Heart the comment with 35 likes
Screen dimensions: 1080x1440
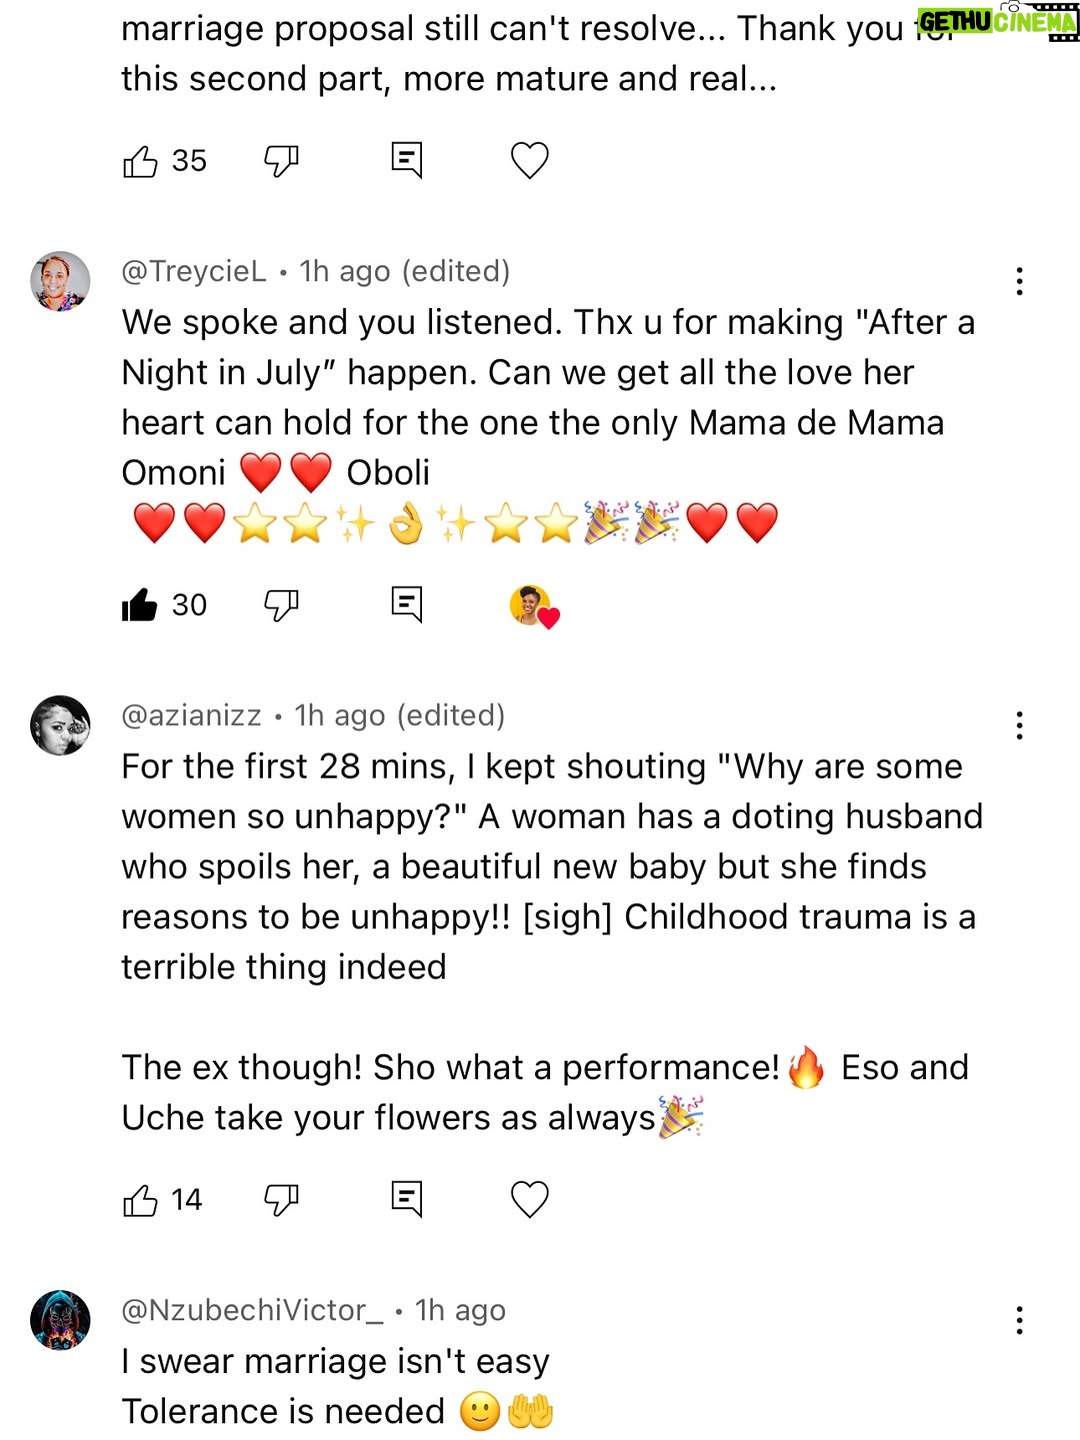coord(530,161)
